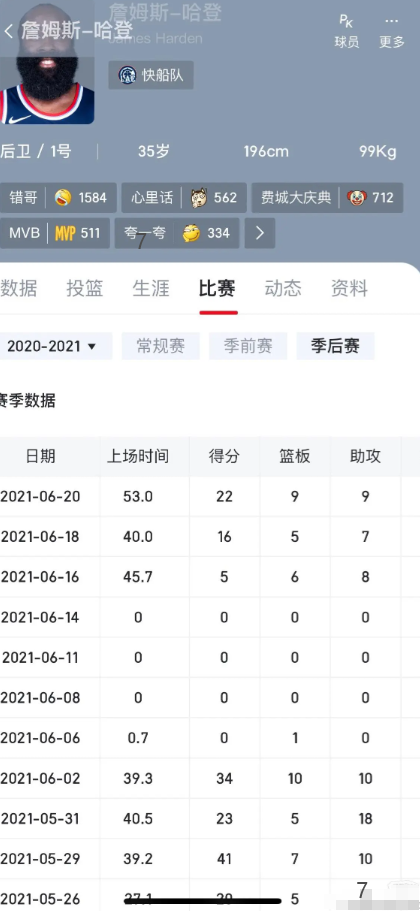Tap the 夸一夸 tag with 334
Viewport: 420px width, 911px height.
pos(177,234)
